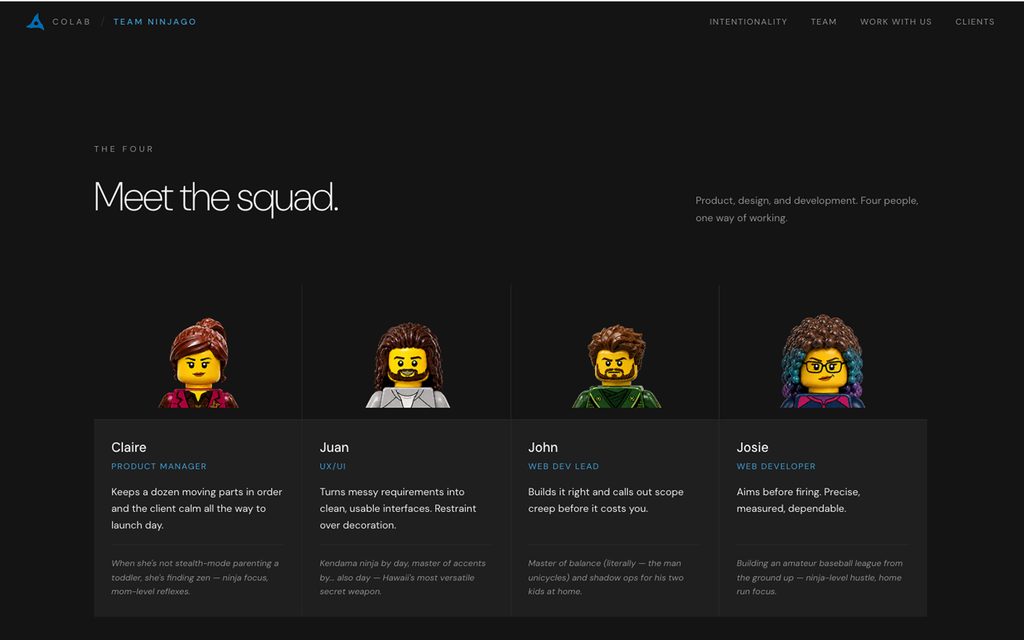Click Claire's 'stealth-mode parenting' italic bio
The width and height of the screenshot is (1024, 640).
coord(195,577)
